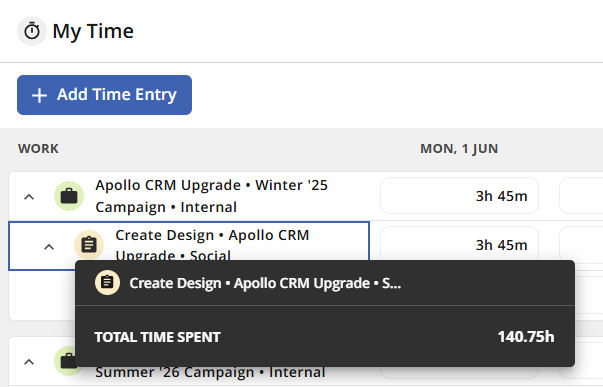
Task: Click the My Time page heading
Action: 93,31
